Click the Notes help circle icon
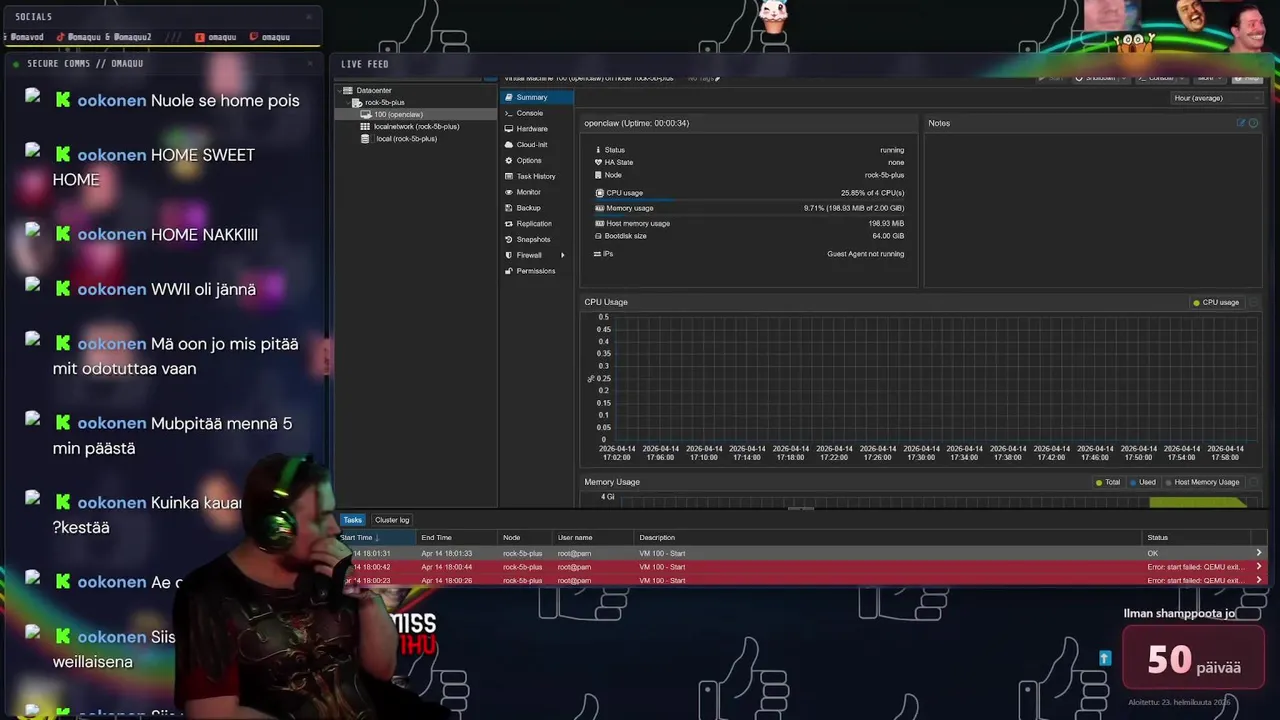1280x720 pixels. [x=1253, y=123]
